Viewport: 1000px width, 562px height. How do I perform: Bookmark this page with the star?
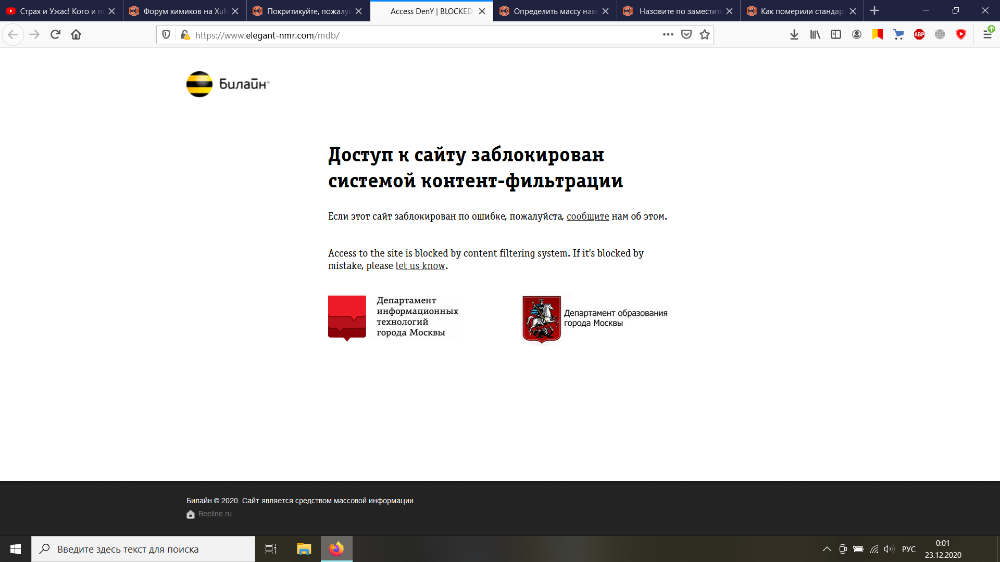tap(705, 34)
